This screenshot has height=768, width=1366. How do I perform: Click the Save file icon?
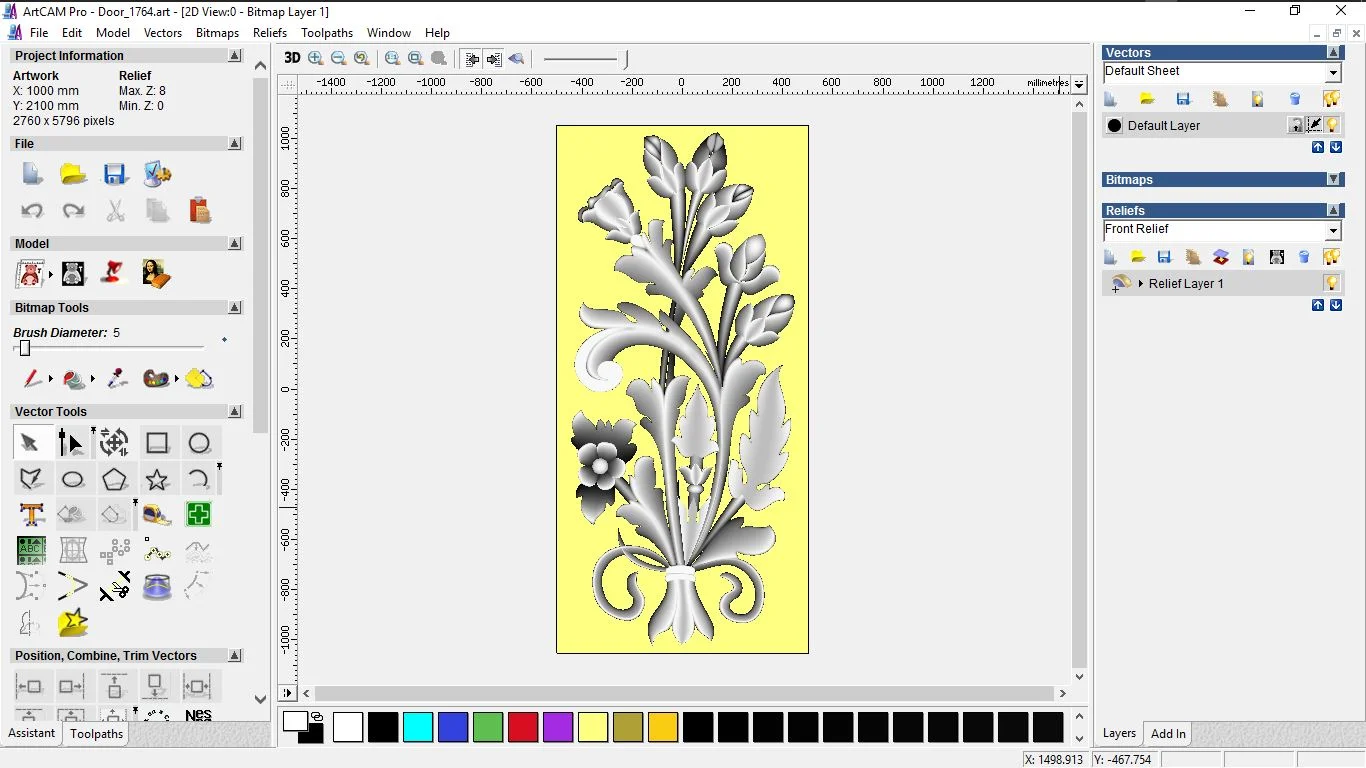[115, 174]
